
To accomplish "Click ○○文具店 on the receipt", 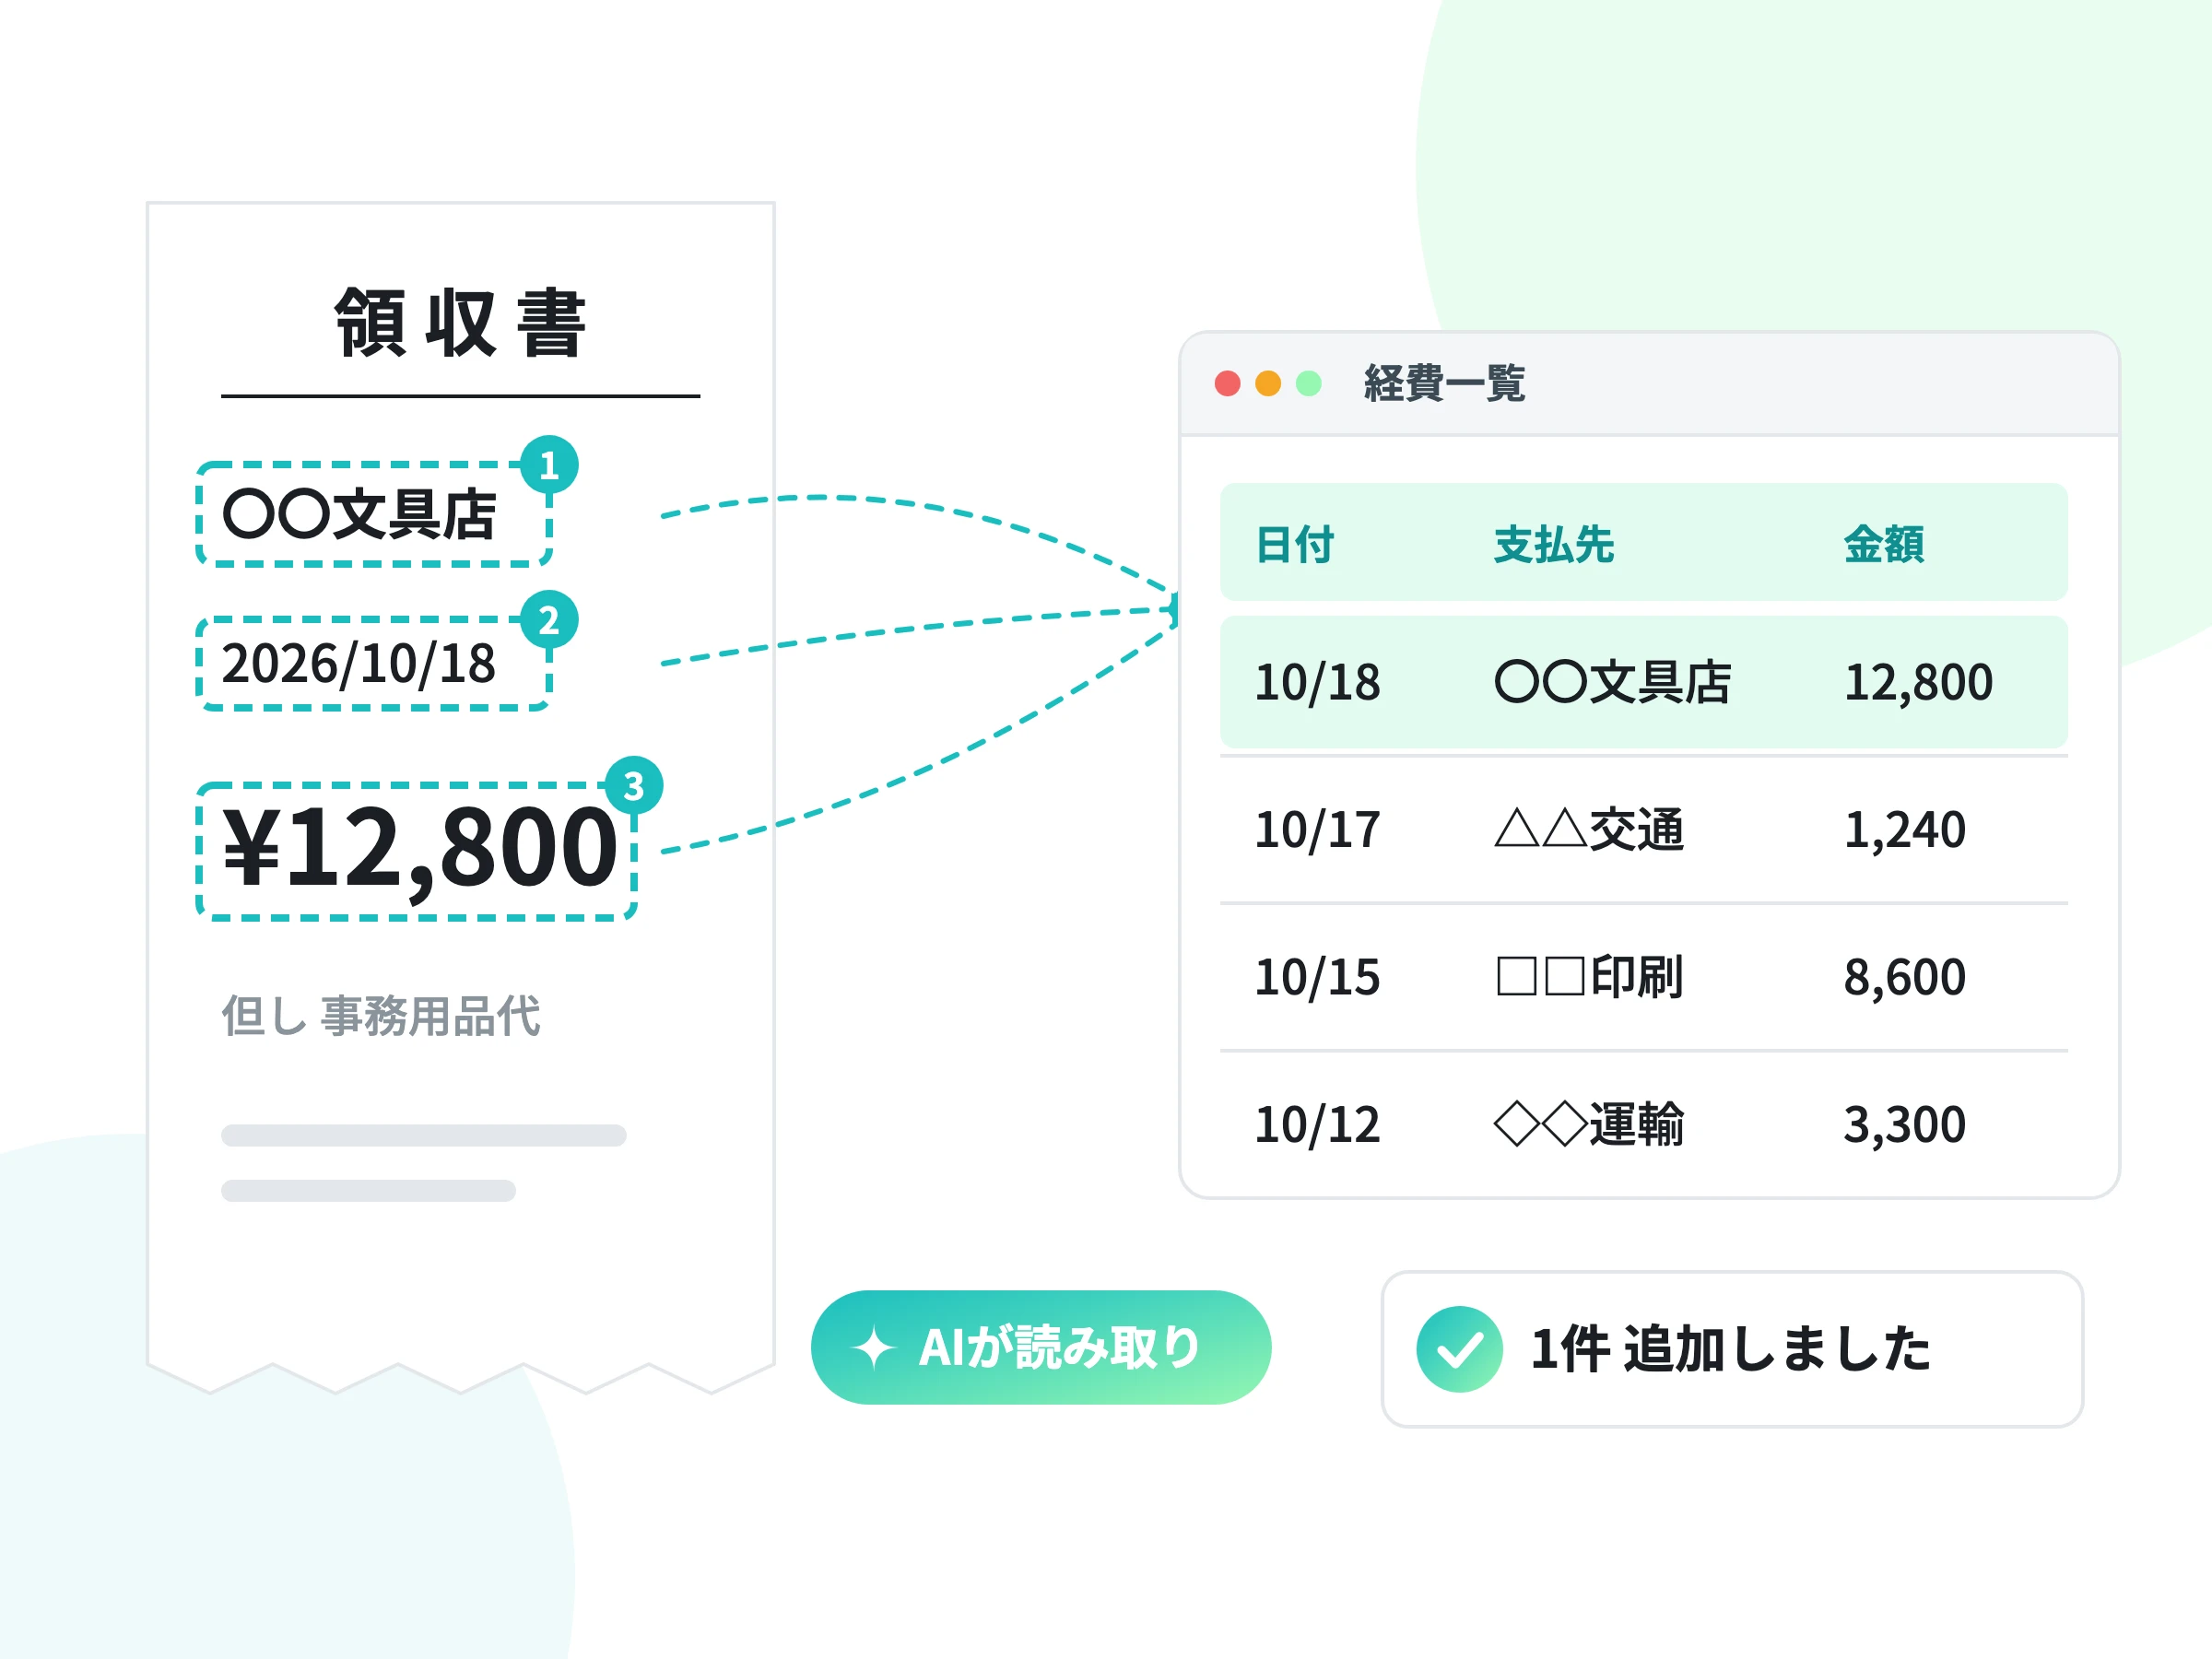I will 360,515.
